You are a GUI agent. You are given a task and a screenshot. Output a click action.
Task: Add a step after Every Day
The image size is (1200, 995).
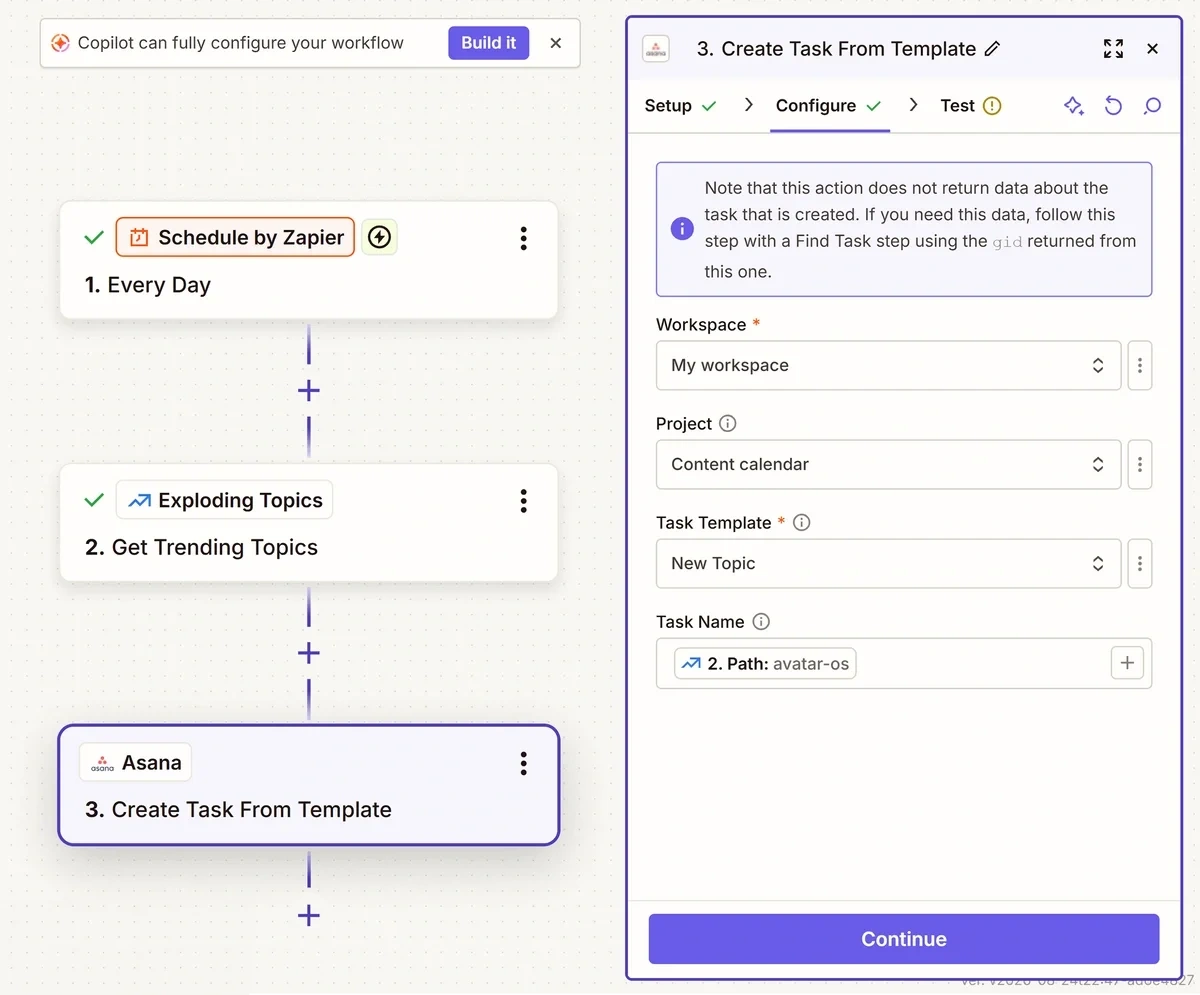point(308,391)
